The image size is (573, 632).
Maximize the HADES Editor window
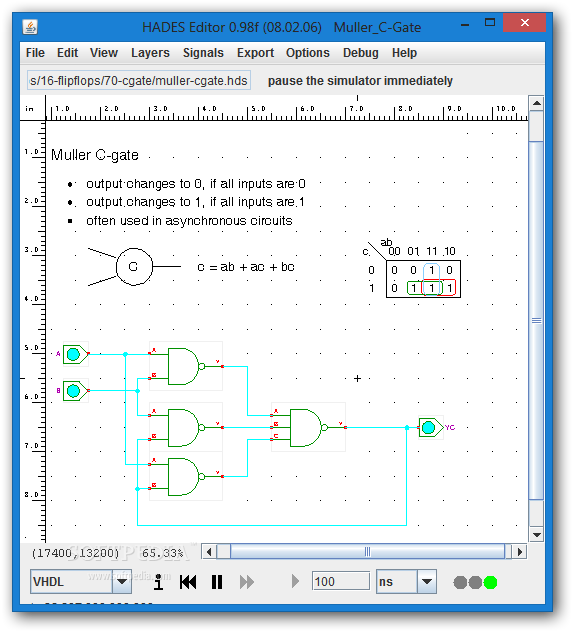click(490, 23)
